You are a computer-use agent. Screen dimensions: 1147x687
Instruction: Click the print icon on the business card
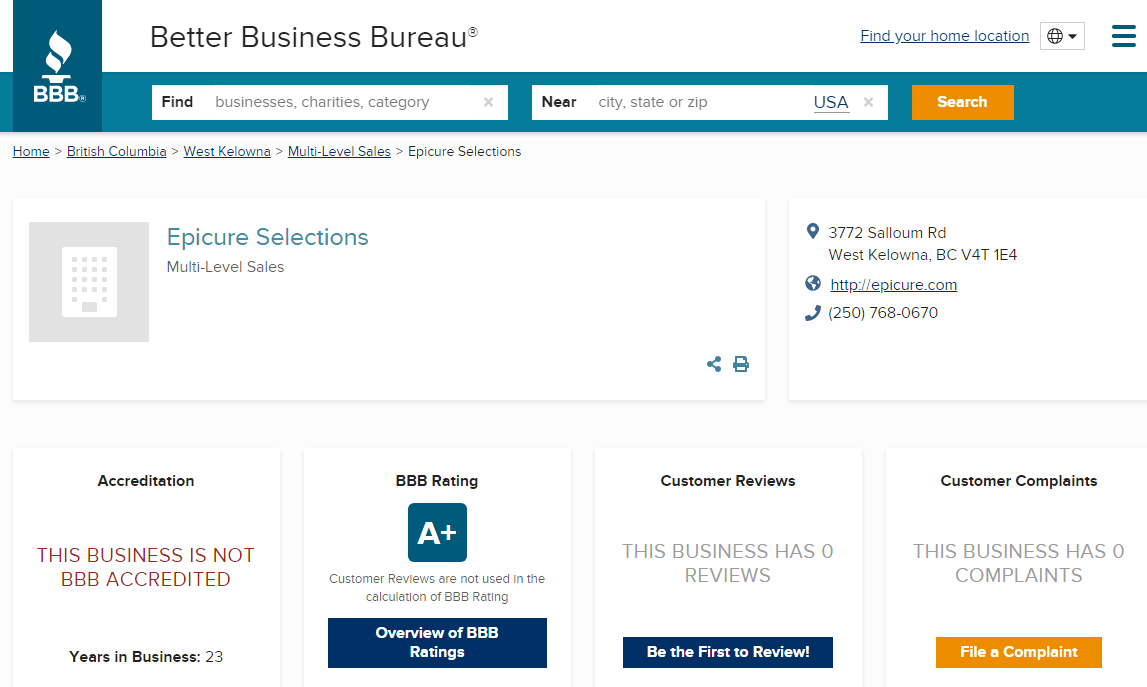pos(741,364)
